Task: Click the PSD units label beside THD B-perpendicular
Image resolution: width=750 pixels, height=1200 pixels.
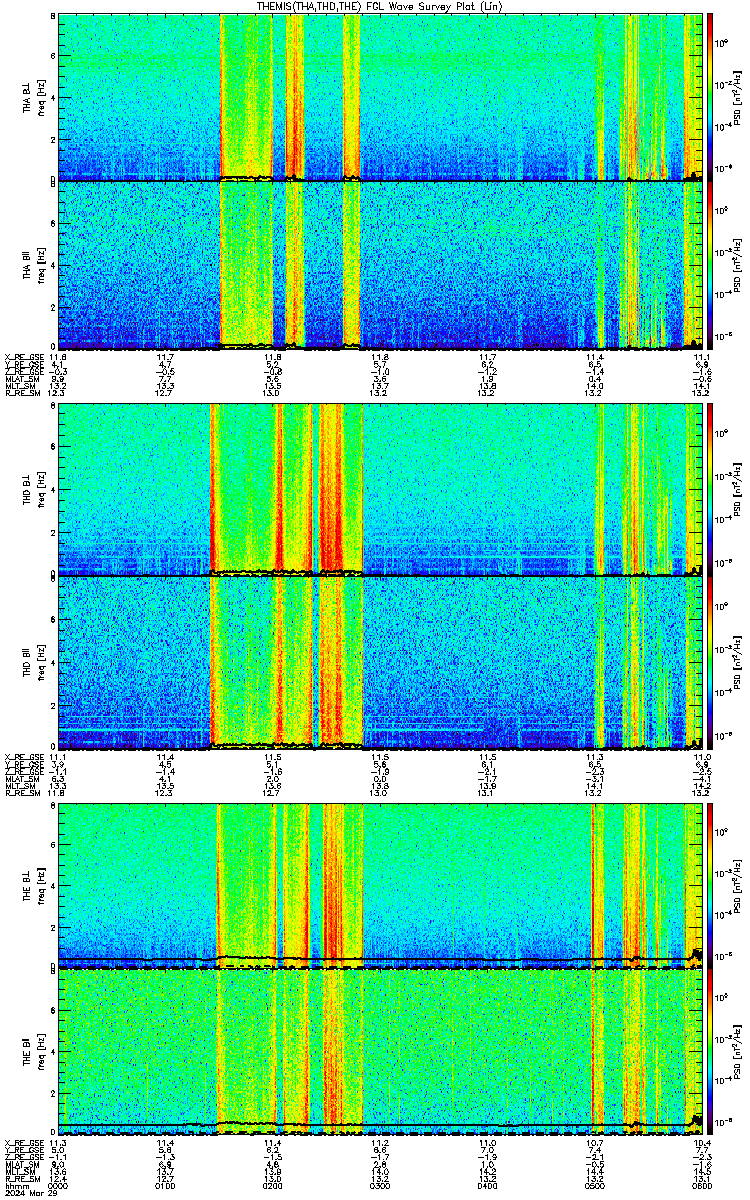Action: point(739,488)
